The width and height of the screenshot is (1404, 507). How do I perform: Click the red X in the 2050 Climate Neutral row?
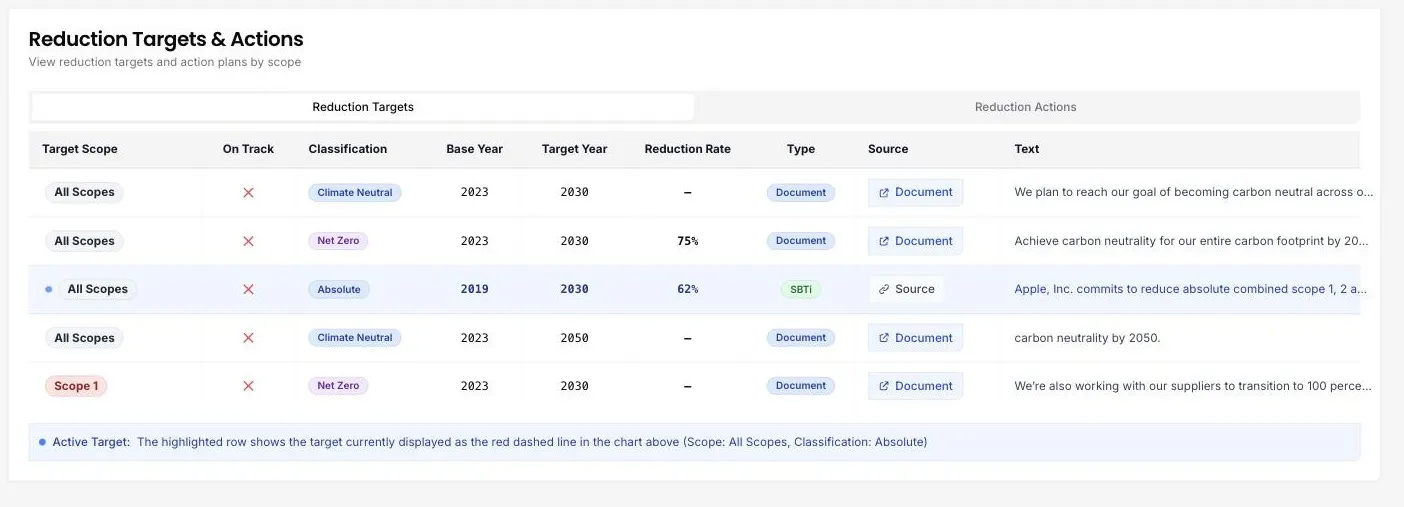pos(248,338)
